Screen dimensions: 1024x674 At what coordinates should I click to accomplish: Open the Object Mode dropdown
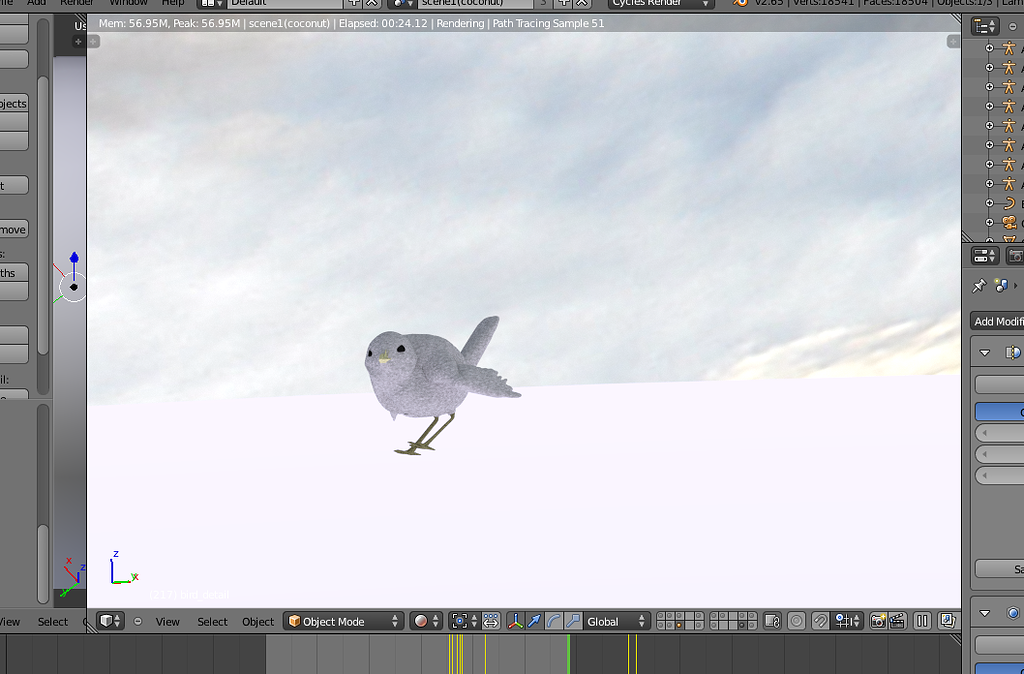point(344,621)
